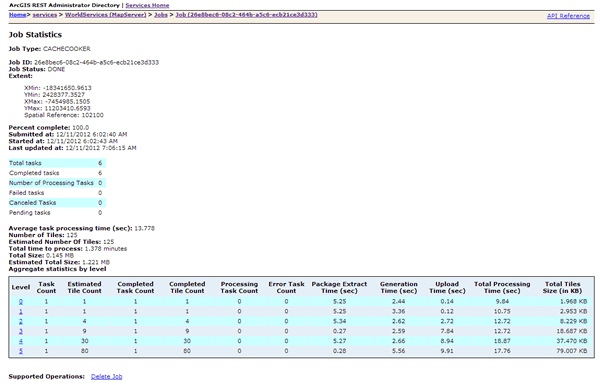
Task: Open level 4 statistics link
Action: (21, 341)
